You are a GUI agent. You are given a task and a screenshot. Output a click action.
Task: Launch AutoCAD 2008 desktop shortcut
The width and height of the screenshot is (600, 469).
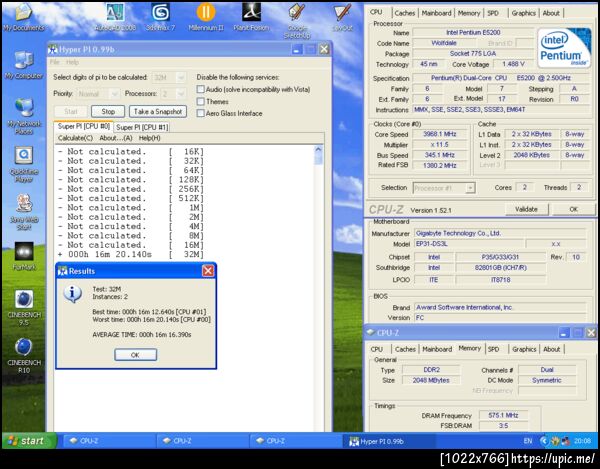click(115, 16)
